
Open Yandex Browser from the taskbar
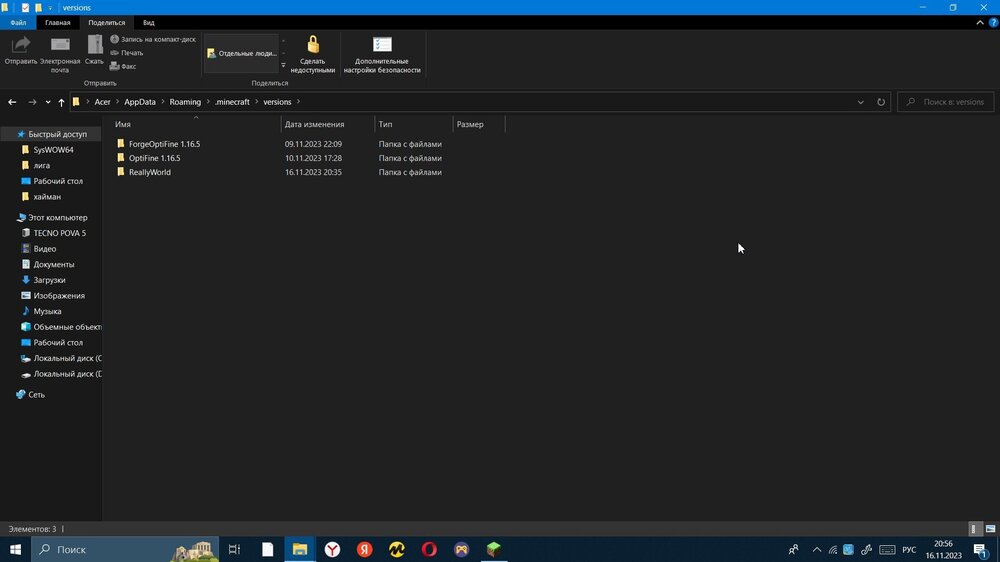pos(332,549)
